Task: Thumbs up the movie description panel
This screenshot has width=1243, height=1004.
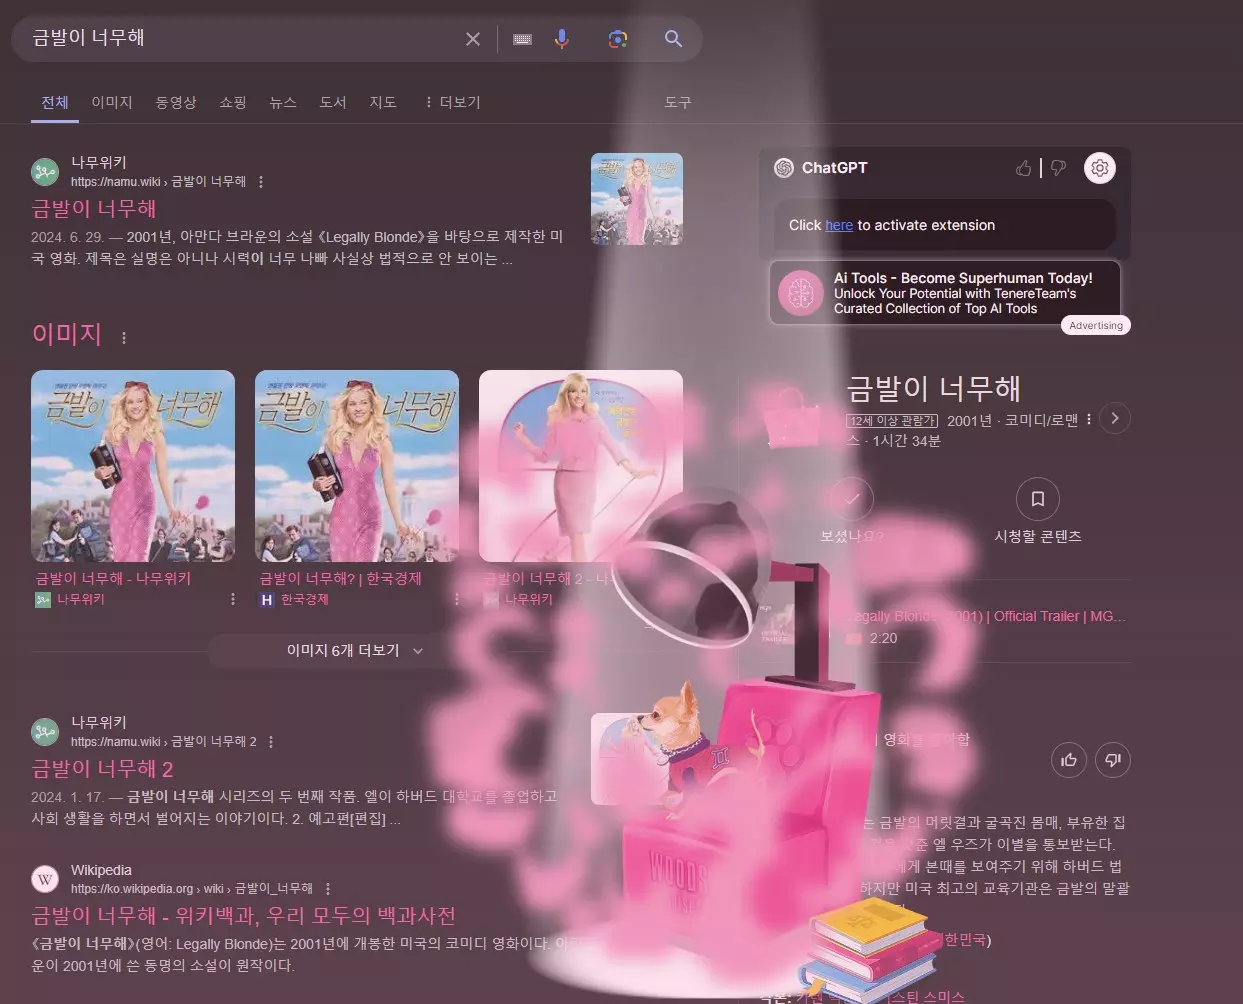Action: coord(1068,760)
